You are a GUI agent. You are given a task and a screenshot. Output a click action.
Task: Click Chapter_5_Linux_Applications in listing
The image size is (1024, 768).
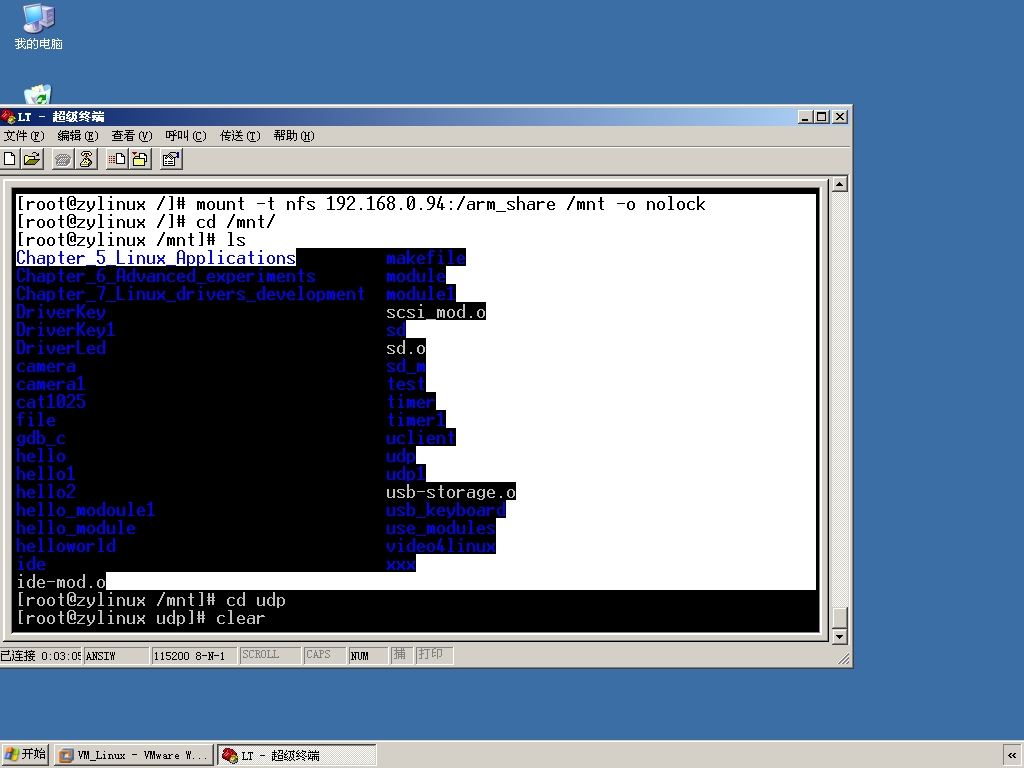click(x=156, y=258)
